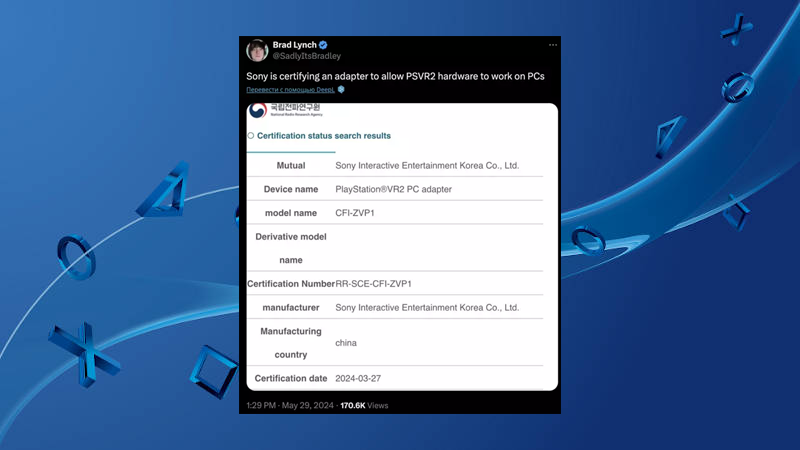800x450 pixels.
Task: Click the Brad Lynch display name
Action: pyautogui.click(x=294, y=45)
